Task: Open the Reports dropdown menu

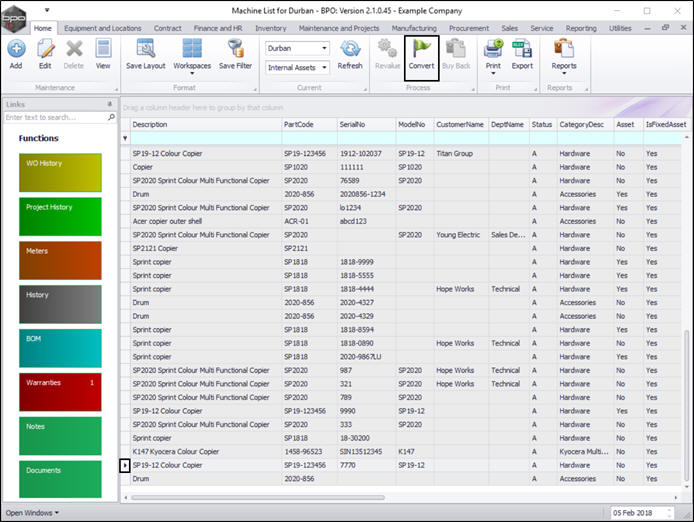Action: tap(564, 66)
